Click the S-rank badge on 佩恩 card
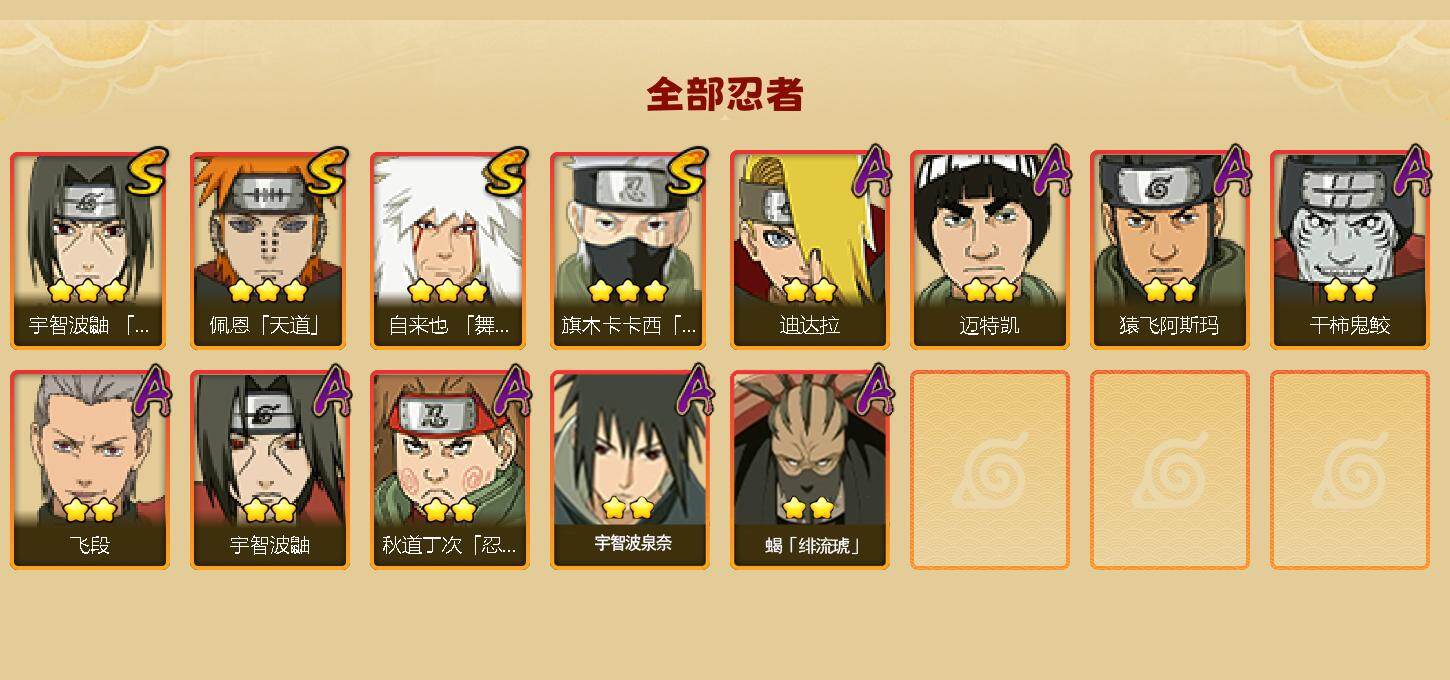 [327, 171]
